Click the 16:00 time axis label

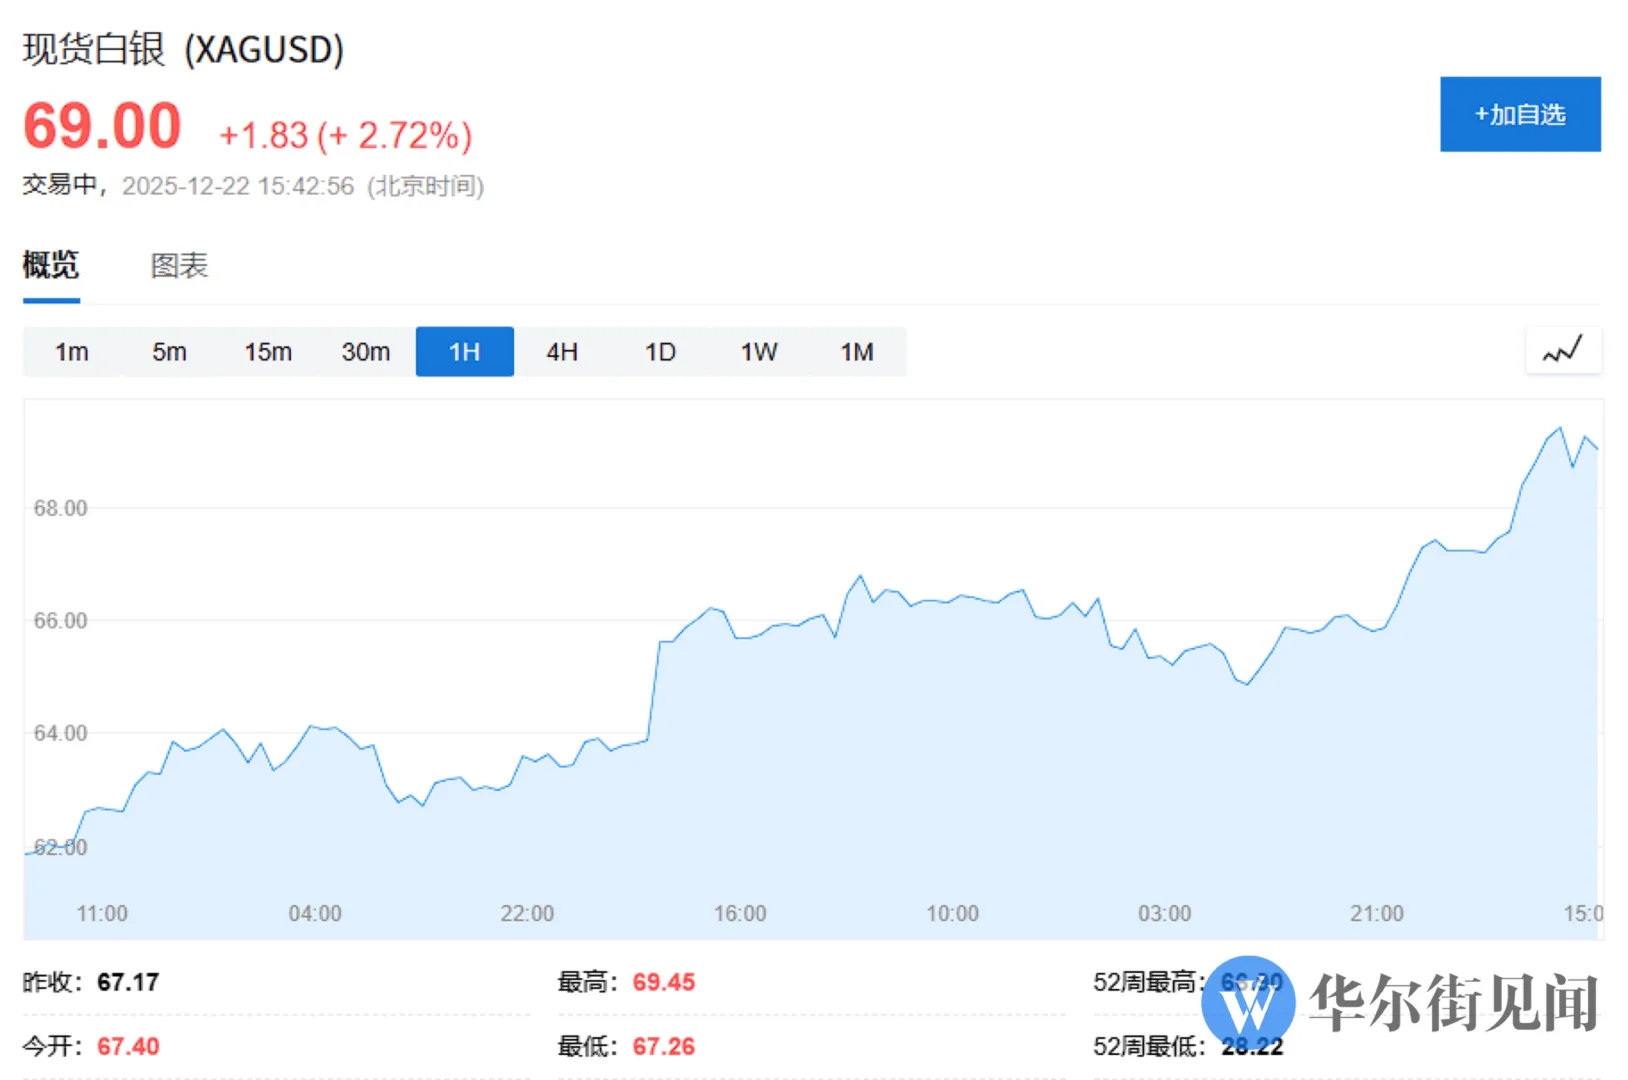(740, 913)
